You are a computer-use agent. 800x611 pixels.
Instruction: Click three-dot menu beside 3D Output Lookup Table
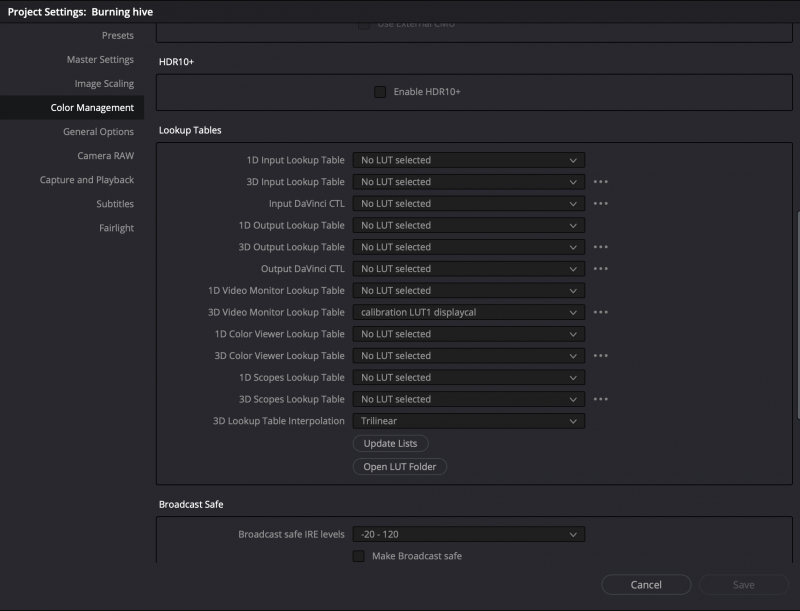[x=600, y=247]
